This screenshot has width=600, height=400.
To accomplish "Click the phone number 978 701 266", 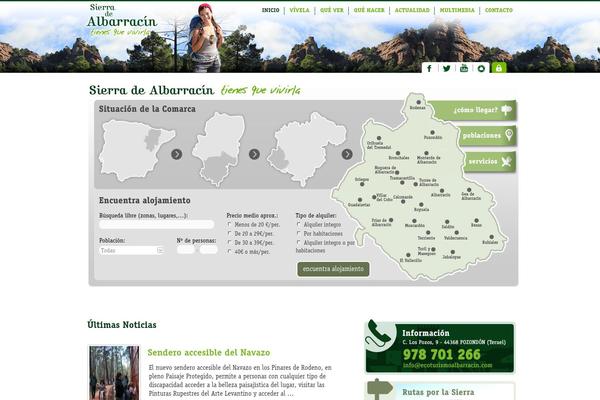I will tap(442, 354).
